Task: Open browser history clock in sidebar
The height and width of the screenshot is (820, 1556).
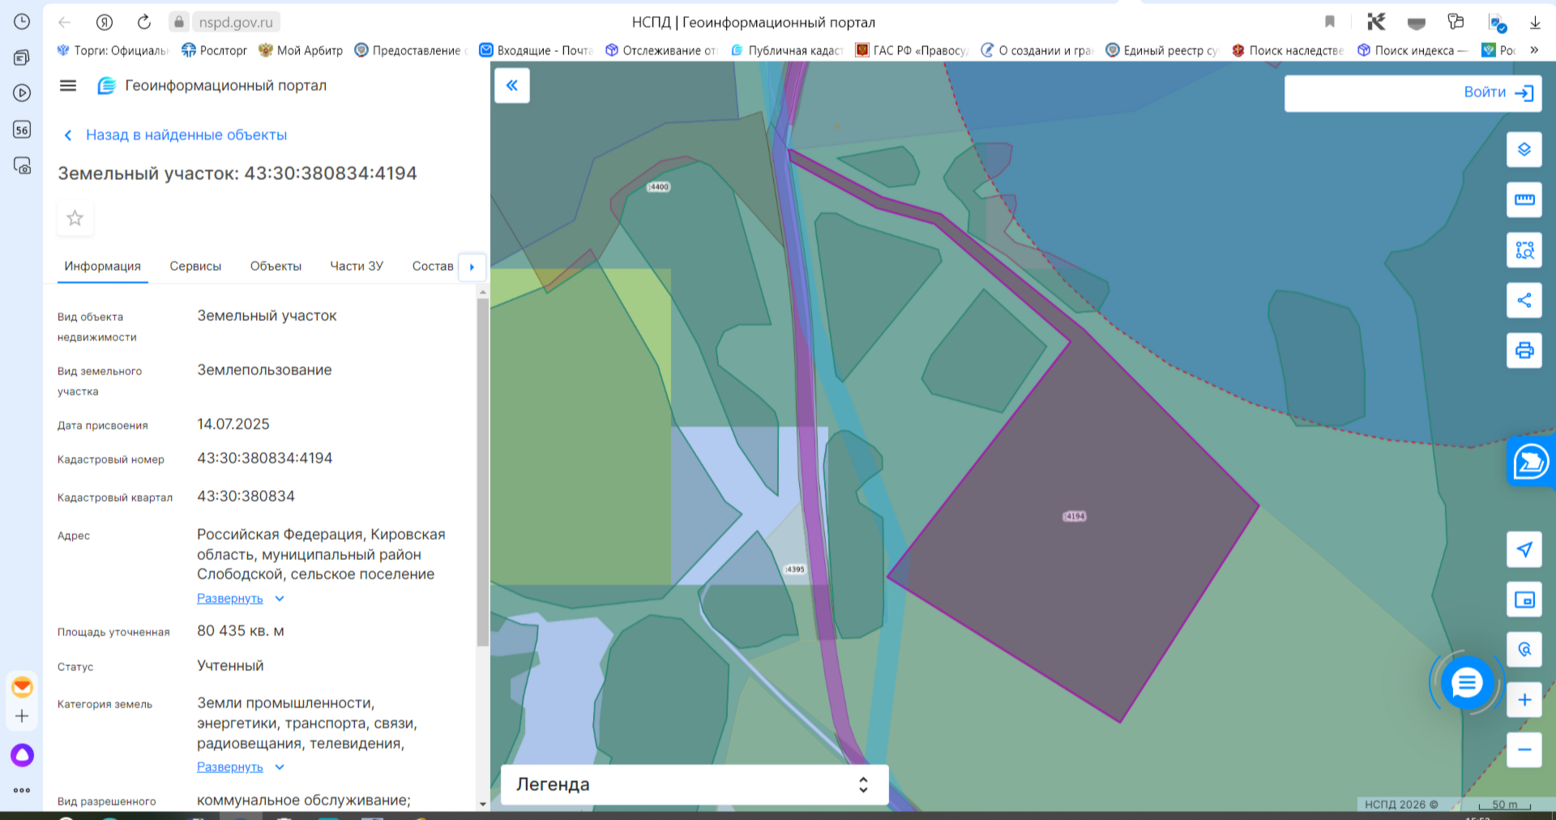Action: pyautogui.click(x=22, y=22)
